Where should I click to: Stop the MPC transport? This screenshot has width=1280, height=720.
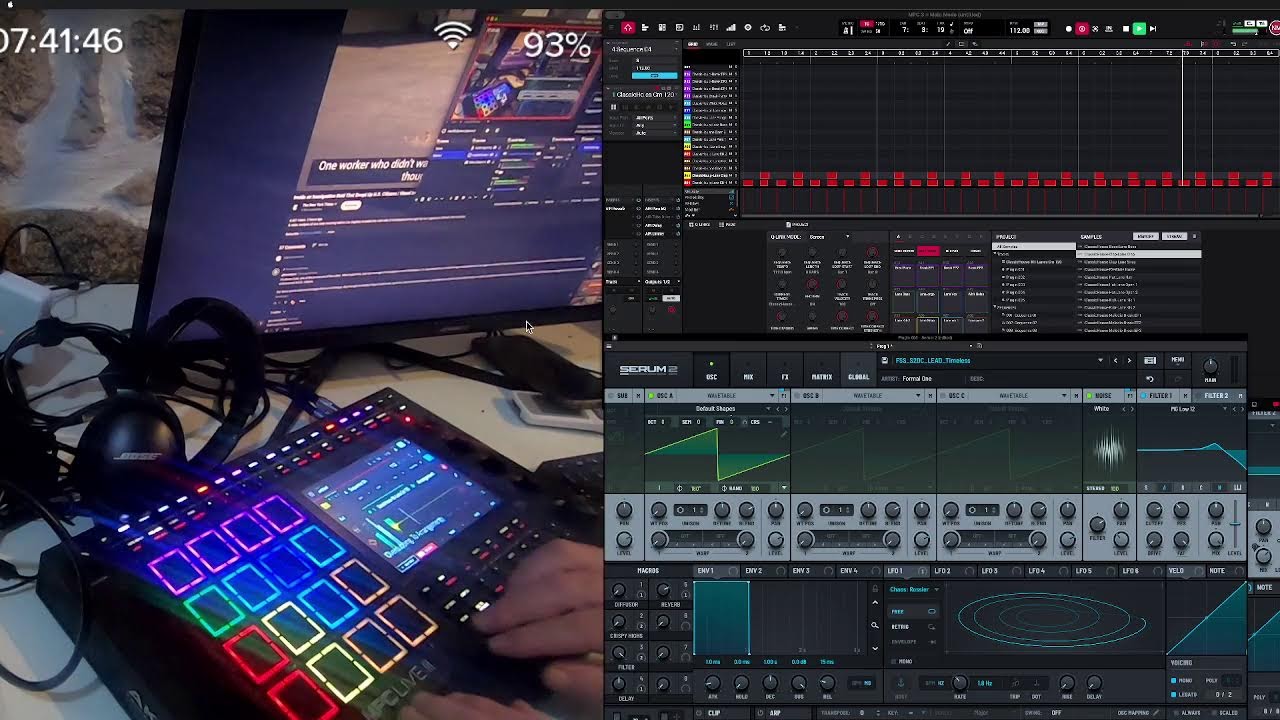coord(1125,29)
